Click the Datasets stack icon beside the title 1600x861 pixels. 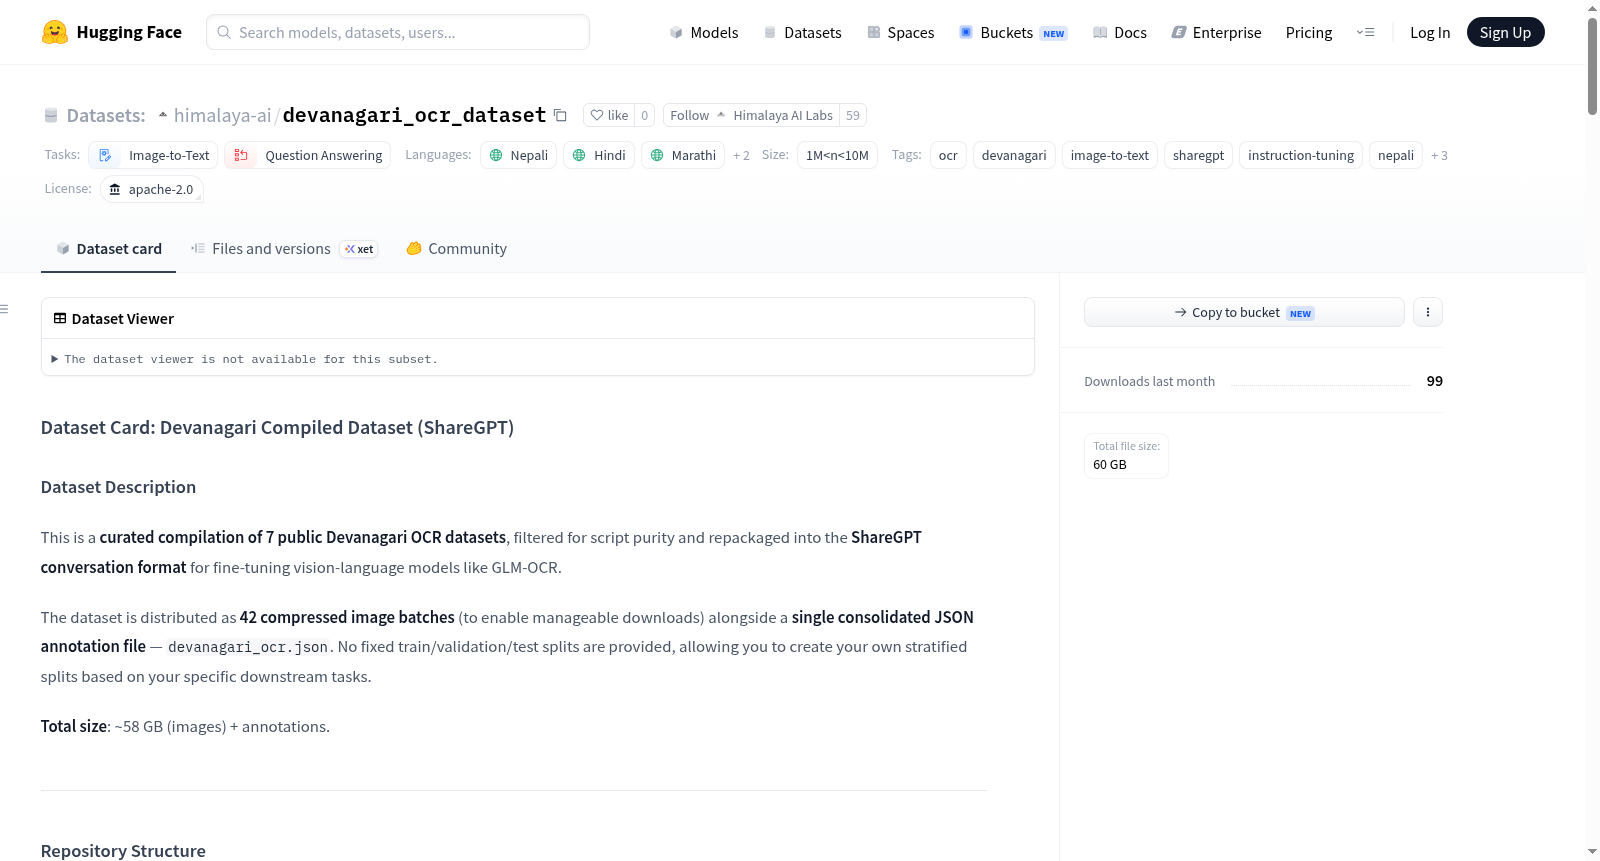pos(51,116)
